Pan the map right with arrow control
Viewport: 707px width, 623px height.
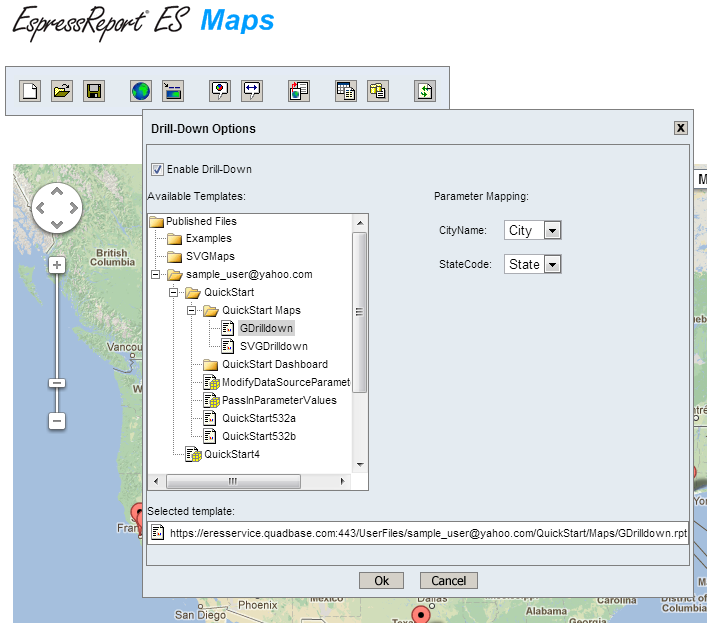click(73, 208)
